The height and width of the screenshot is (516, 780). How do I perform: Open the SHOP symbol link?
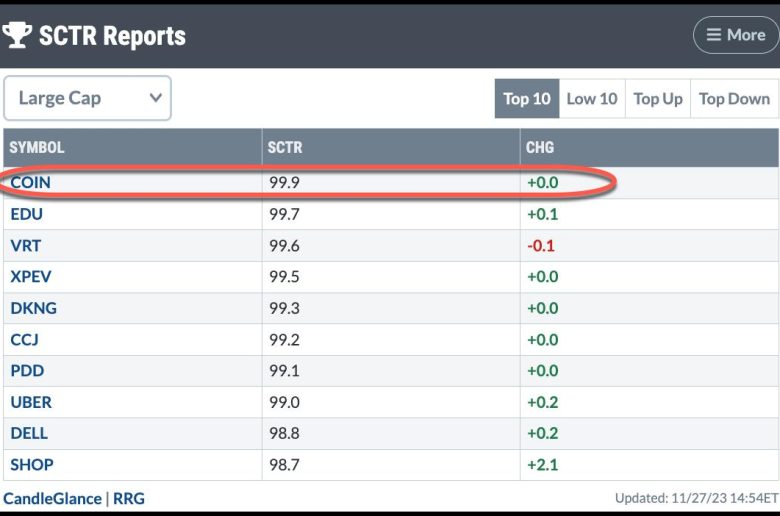point(32,465)
